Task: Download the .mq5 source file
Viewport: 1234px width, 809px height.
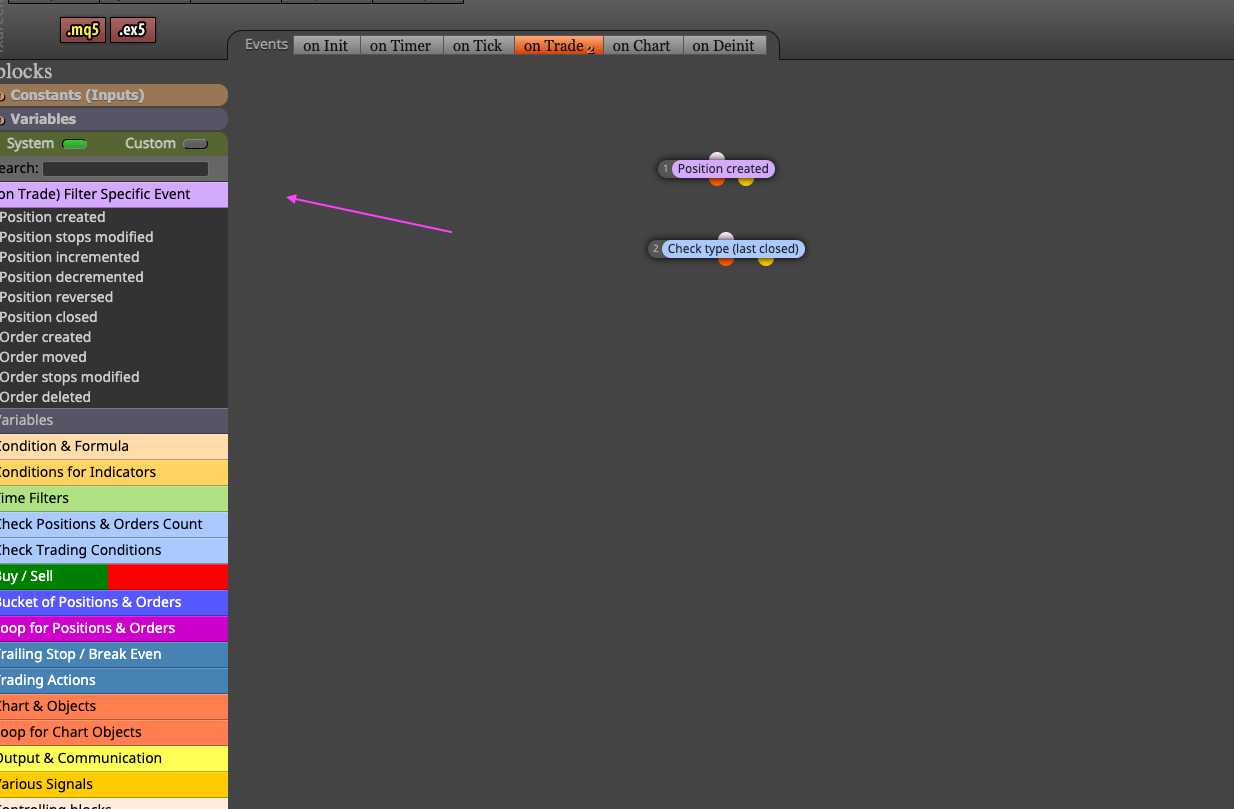Action: 83,30
